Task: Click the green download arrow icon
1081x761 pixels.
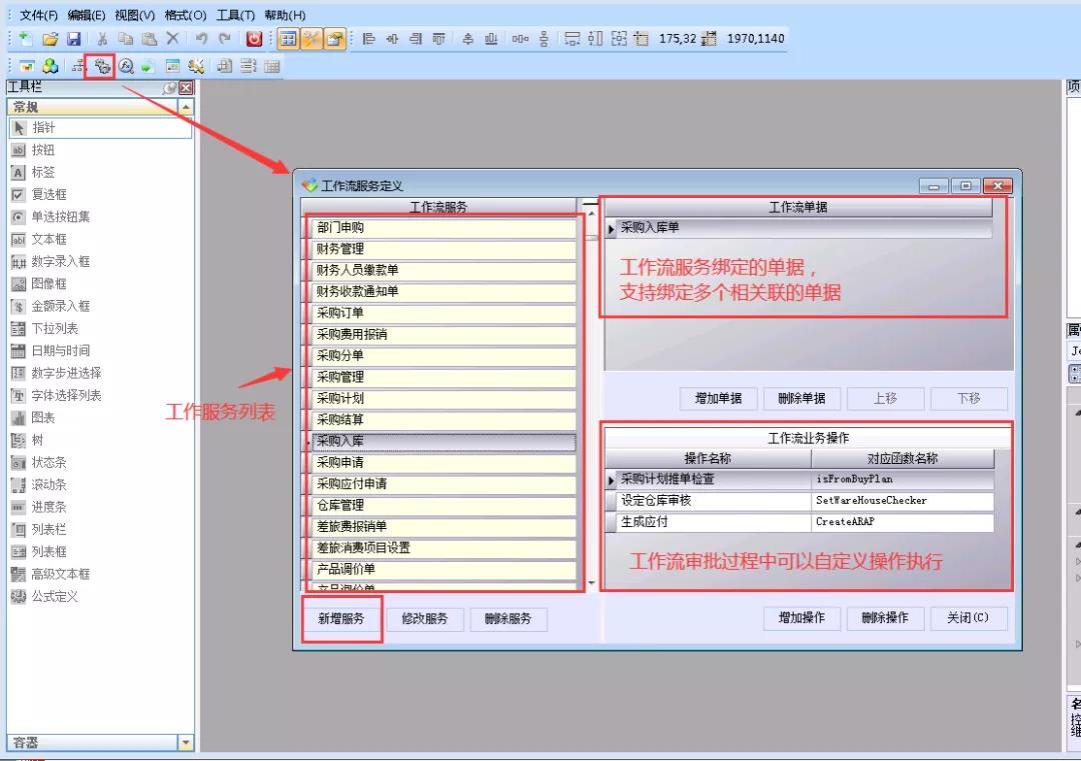Action: point(147,67)
